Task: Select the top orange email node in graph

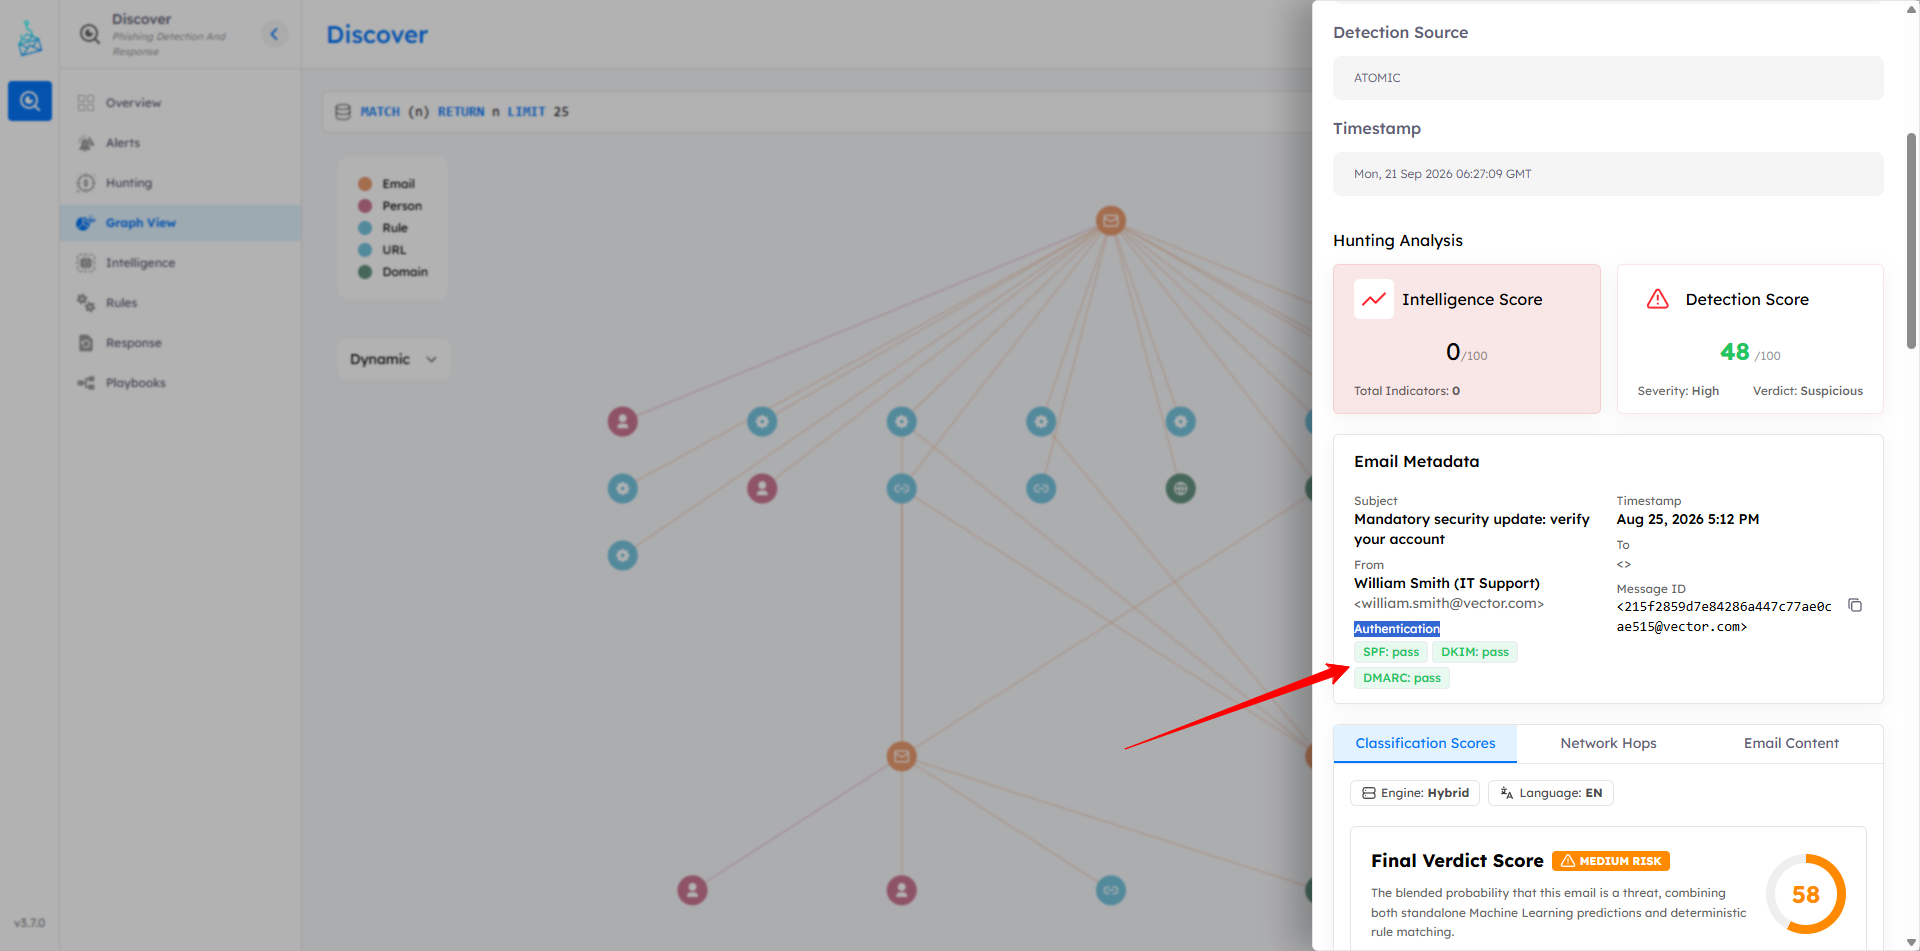Action: (1110, 220)
